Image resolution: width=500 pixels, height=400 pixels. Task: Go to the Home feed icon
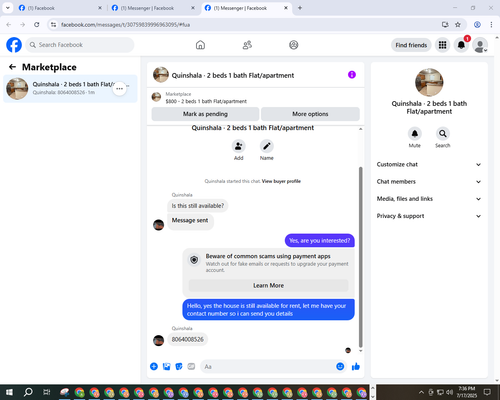click(x=200, y=45)
